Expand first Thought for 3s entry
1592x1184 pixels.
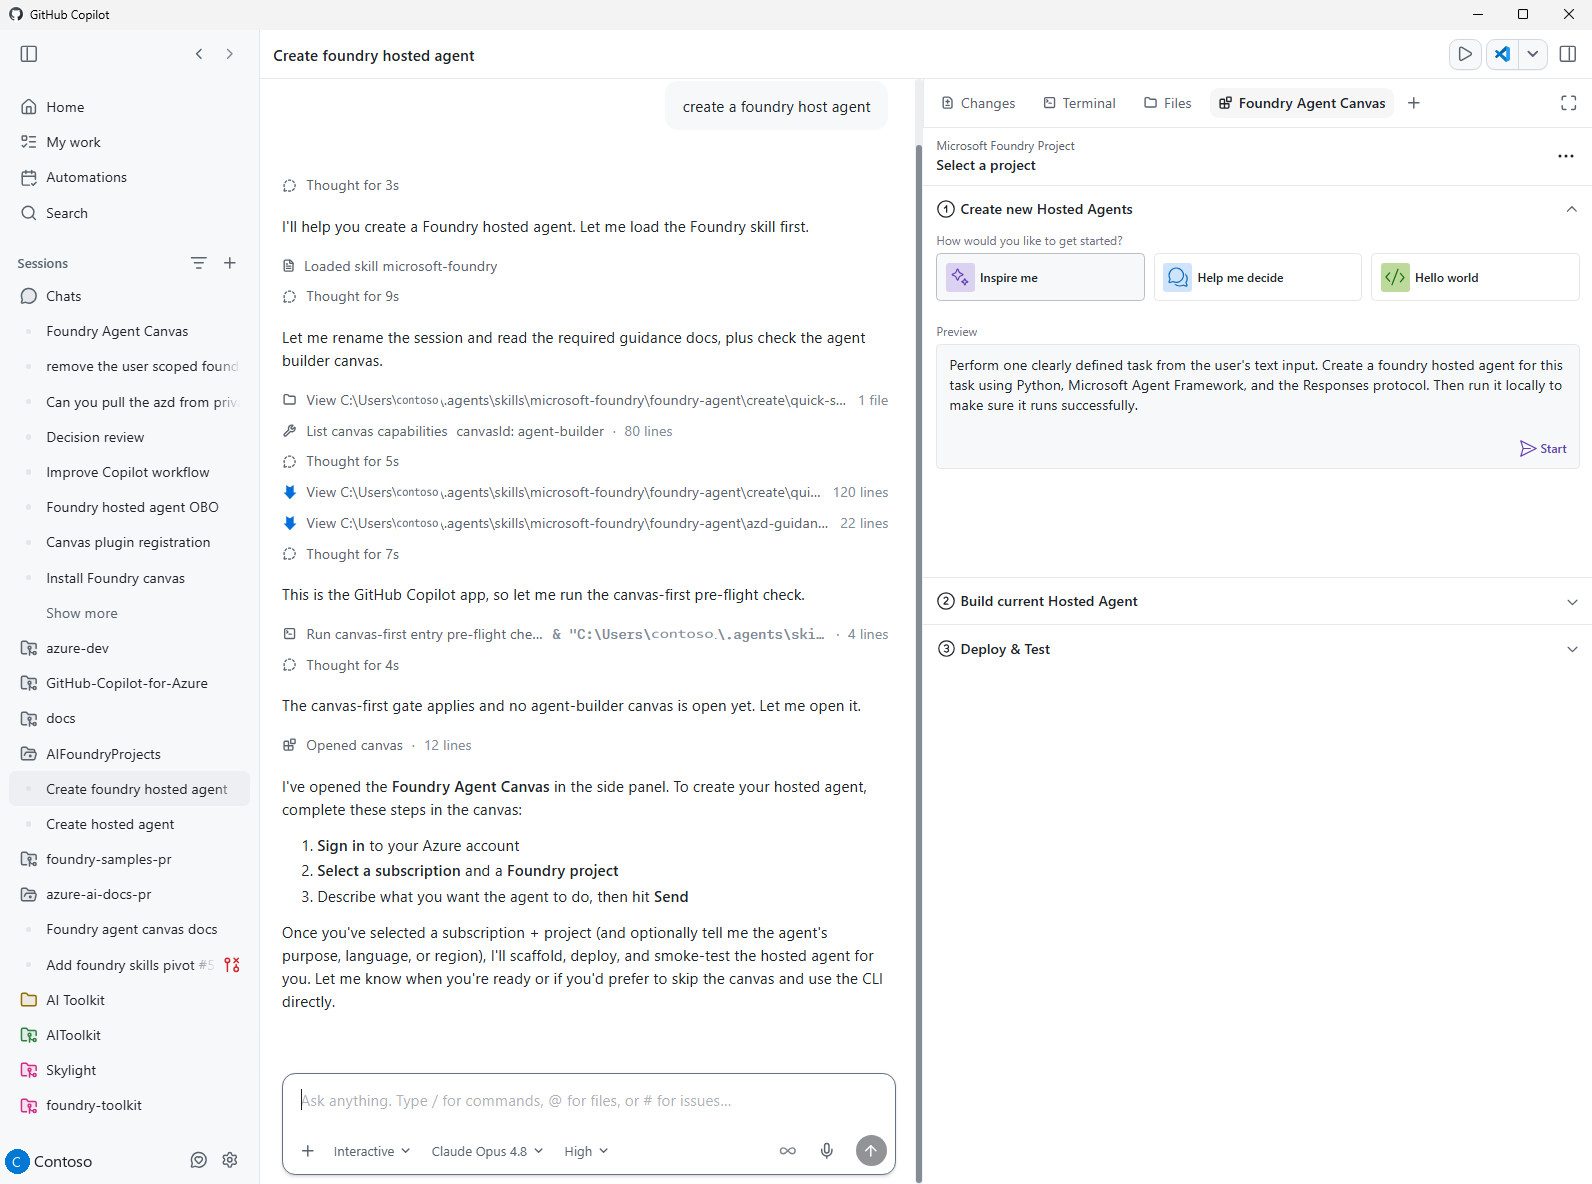(x=341, y=185)
